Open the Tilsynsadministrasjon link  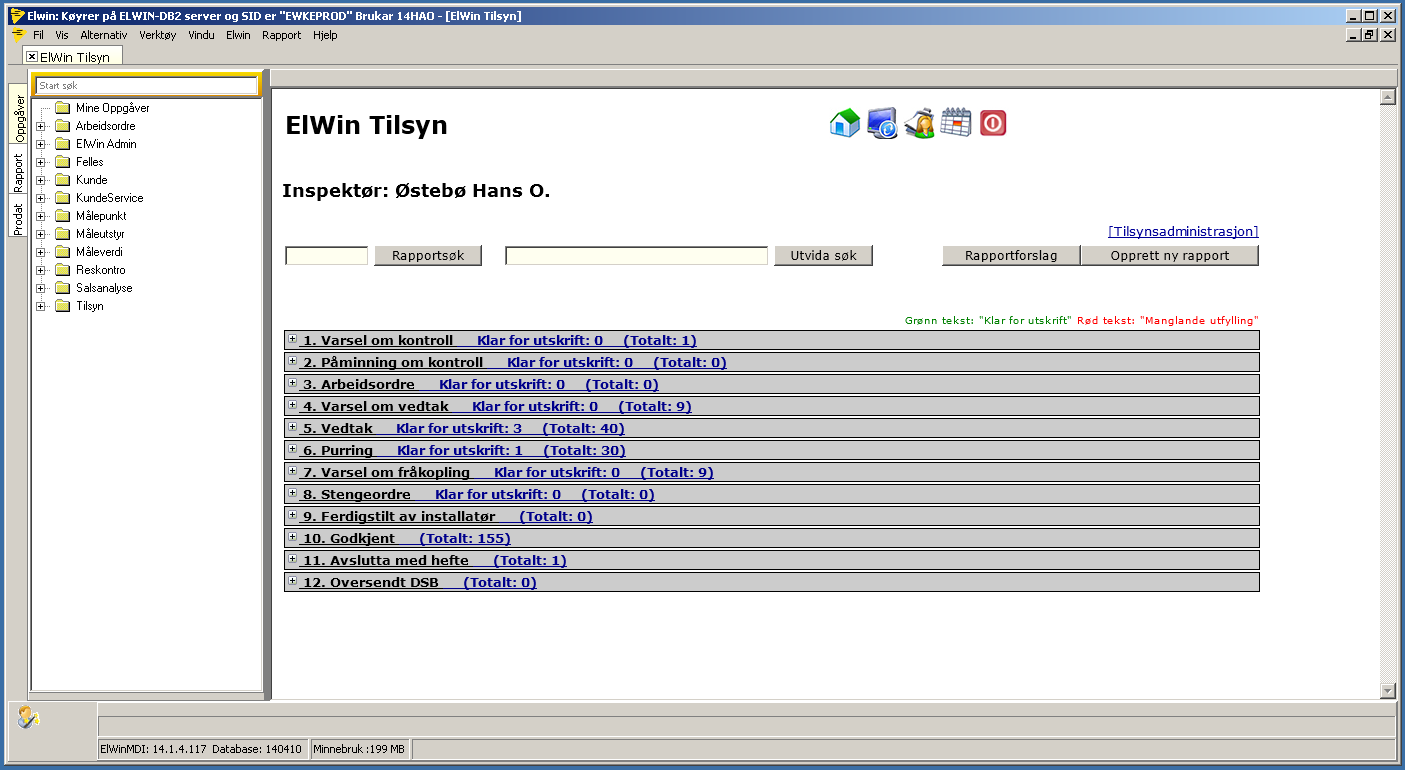tap(1183, 231)
